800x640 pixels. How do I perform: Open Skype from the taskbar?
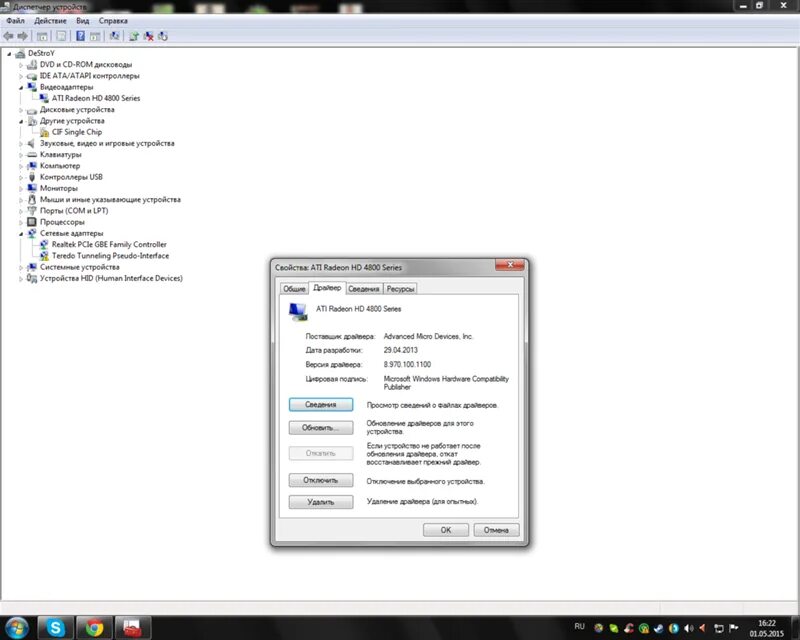(55, 628)
